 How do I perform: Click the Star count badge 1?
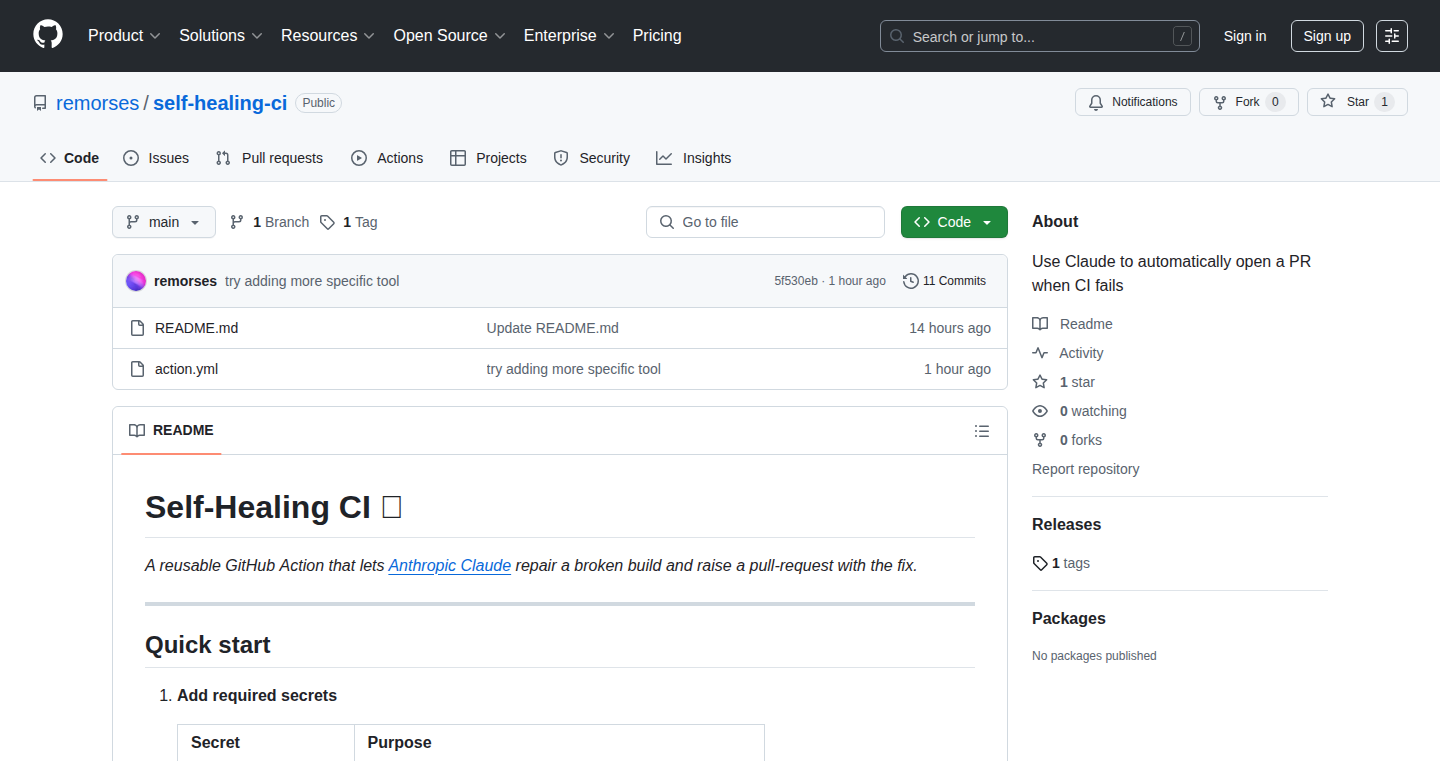1384,102
